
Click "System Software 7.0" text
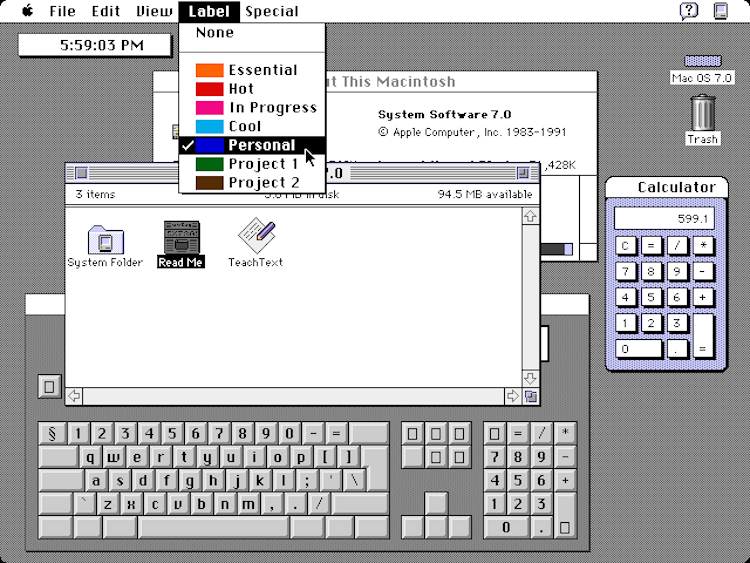[445, 115]
